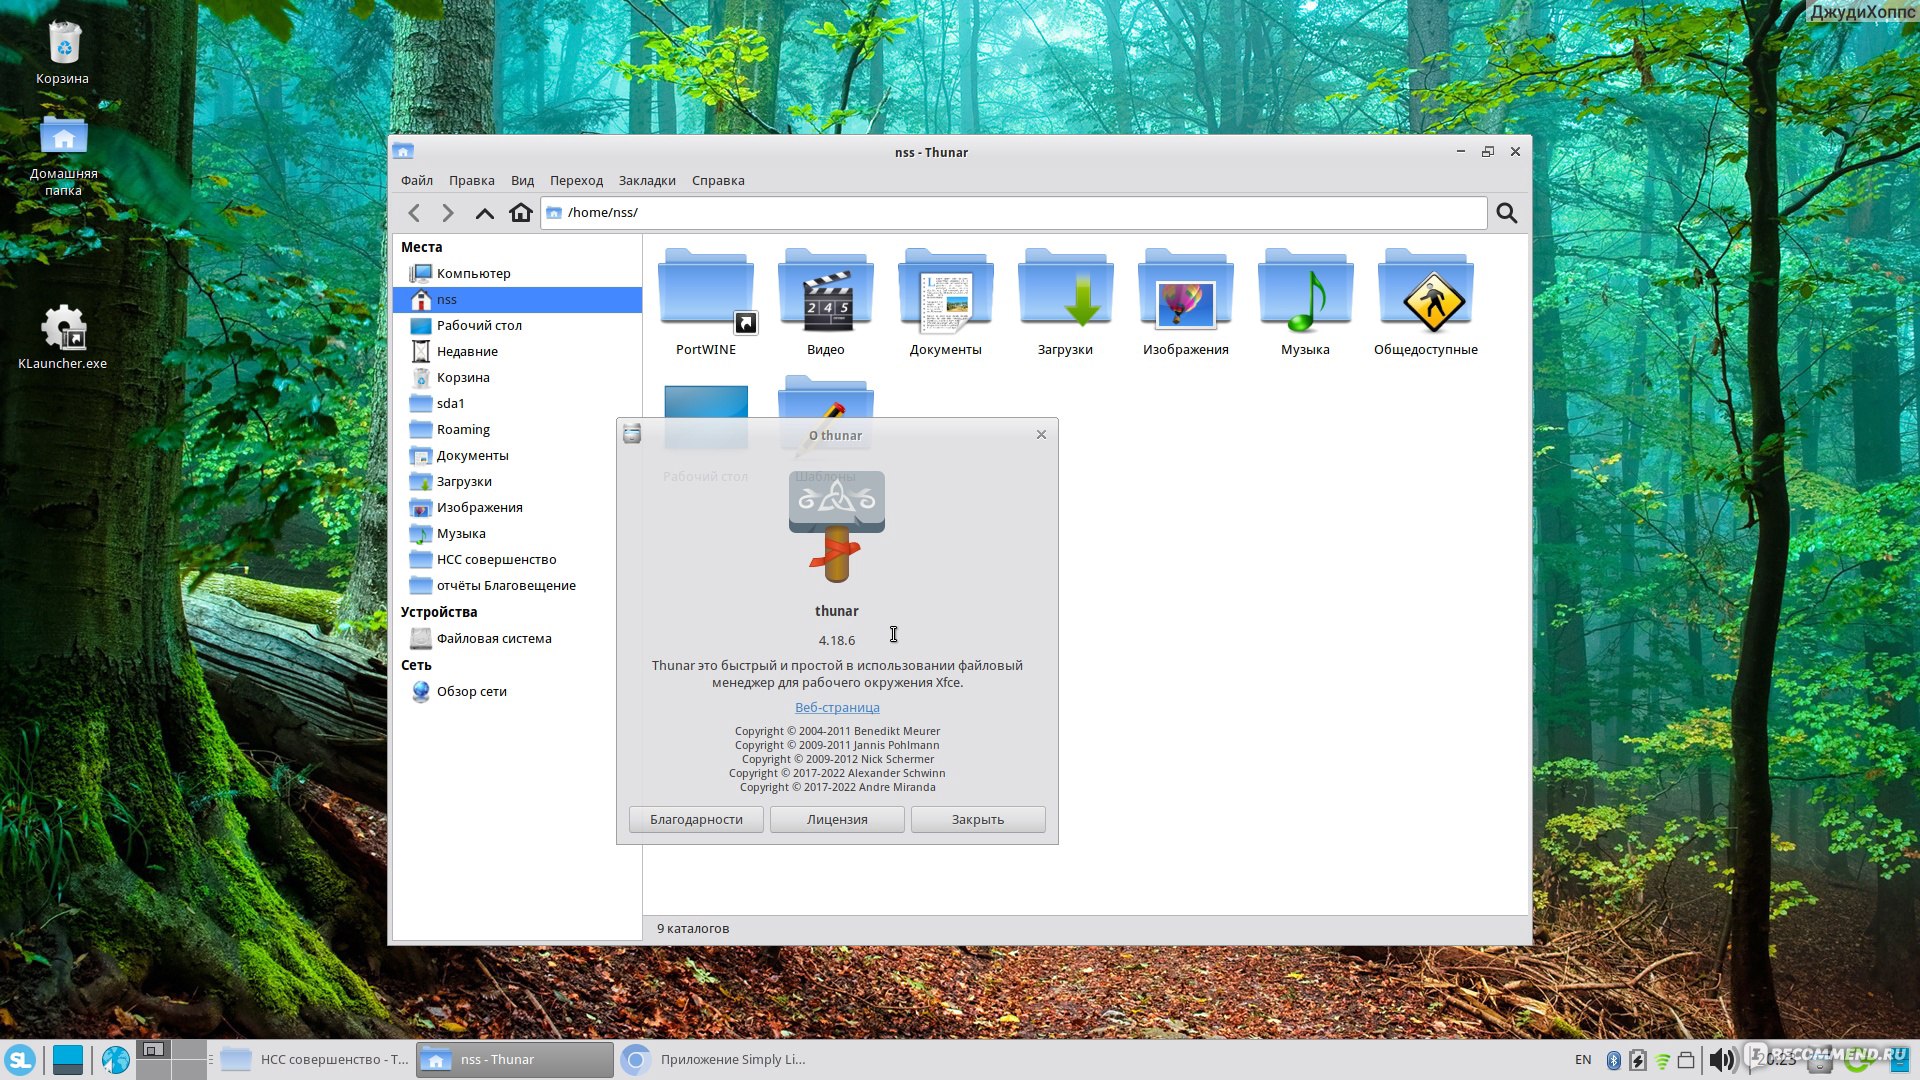Switch to nss - Thunar taskbar window
The height and width of the screenshot is (1080, 1920).
515,1060
